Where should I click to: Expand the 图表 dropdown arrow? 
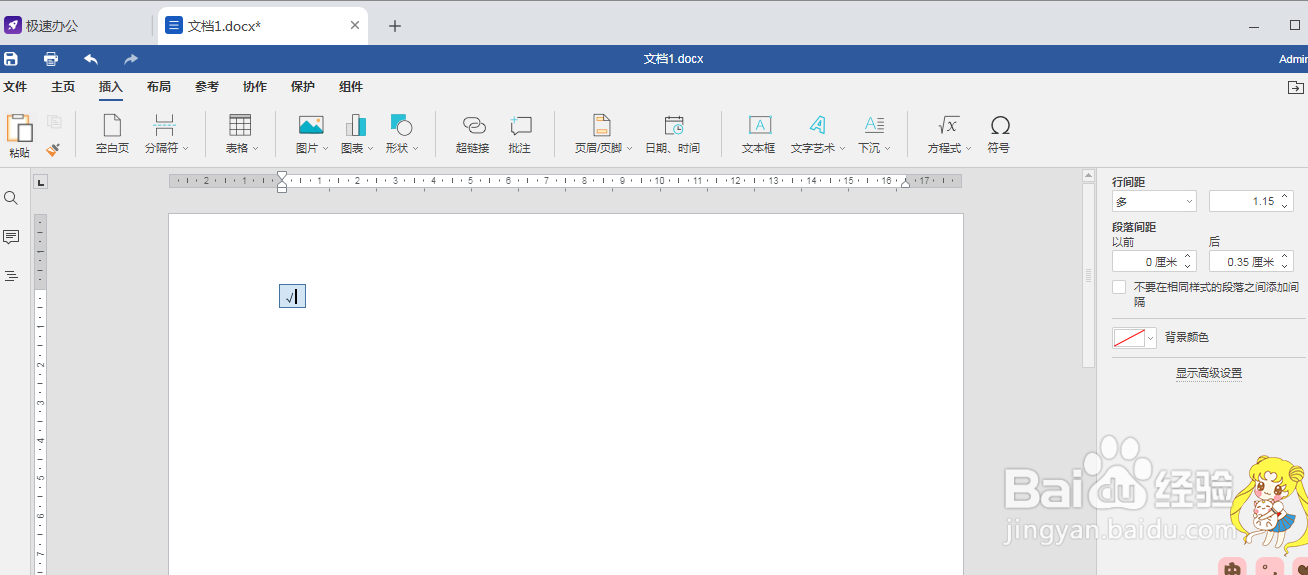click(x=370, y=149)
